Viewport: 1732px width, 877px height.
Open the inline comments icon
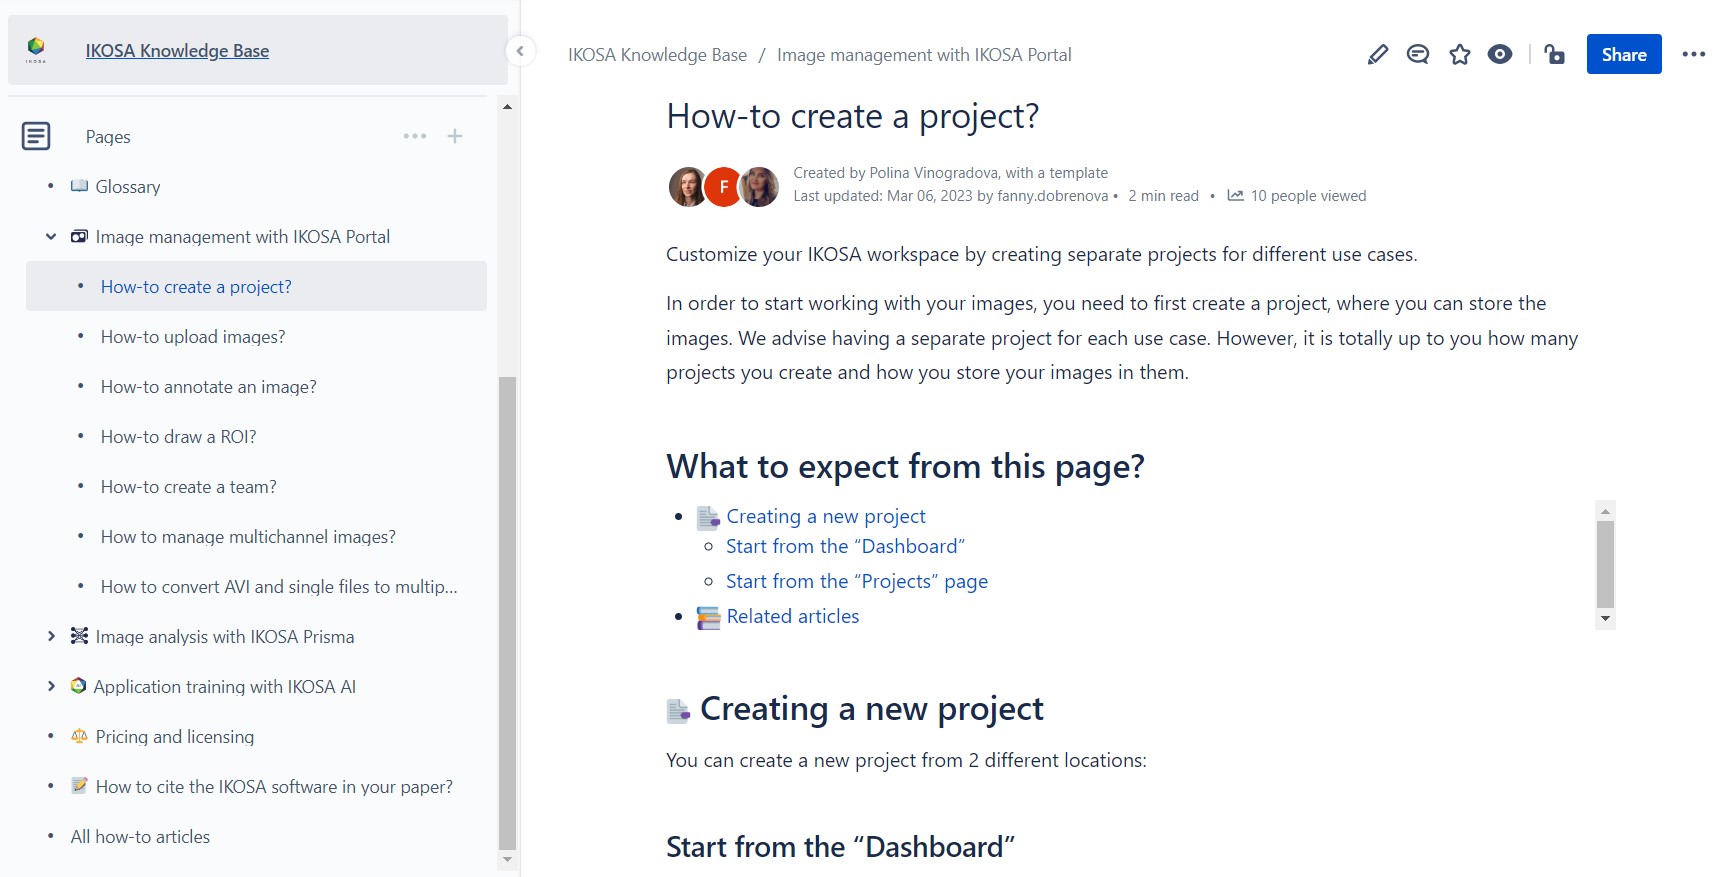[x=1417, y=55]
